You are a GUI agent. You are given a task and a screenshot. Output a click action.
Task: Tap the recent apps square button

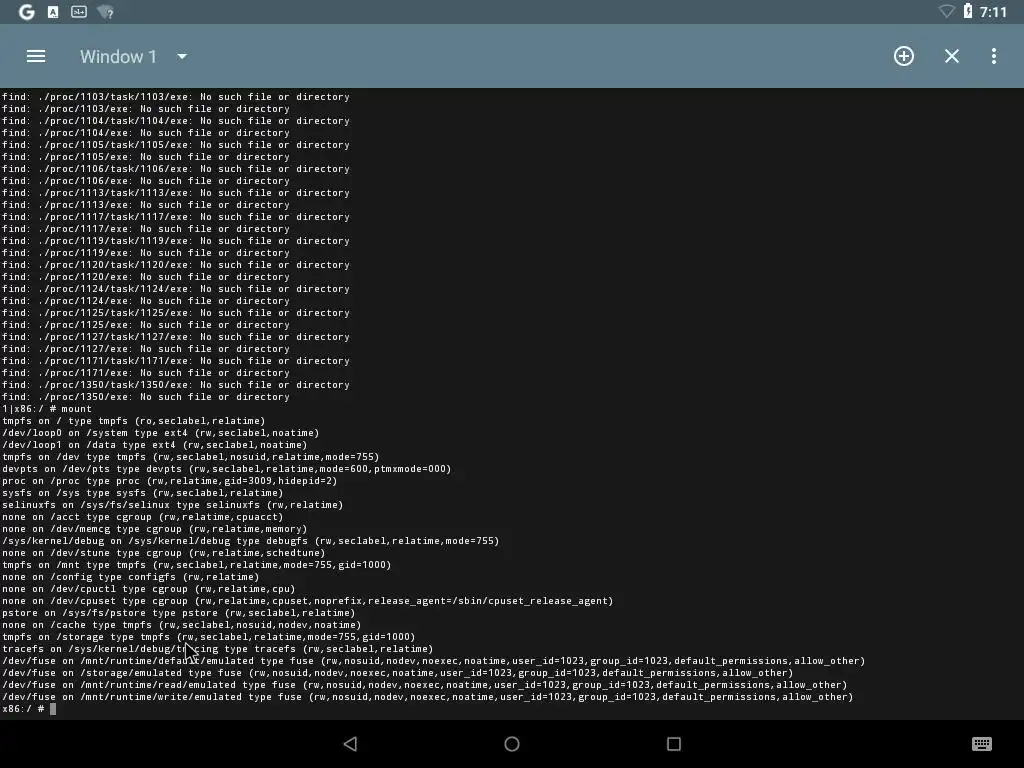click(x=674, y=744)
